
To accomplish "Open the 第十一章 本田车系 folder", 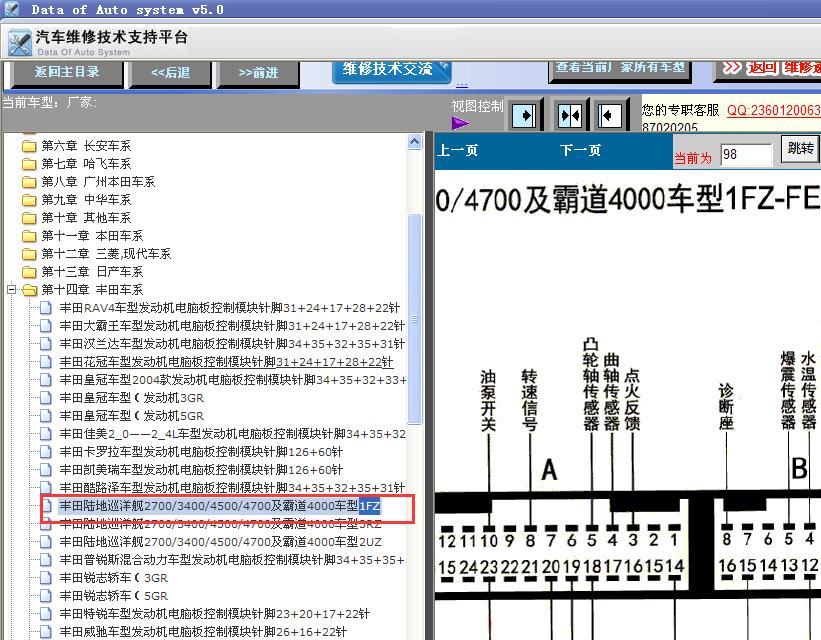I will 92,236.
